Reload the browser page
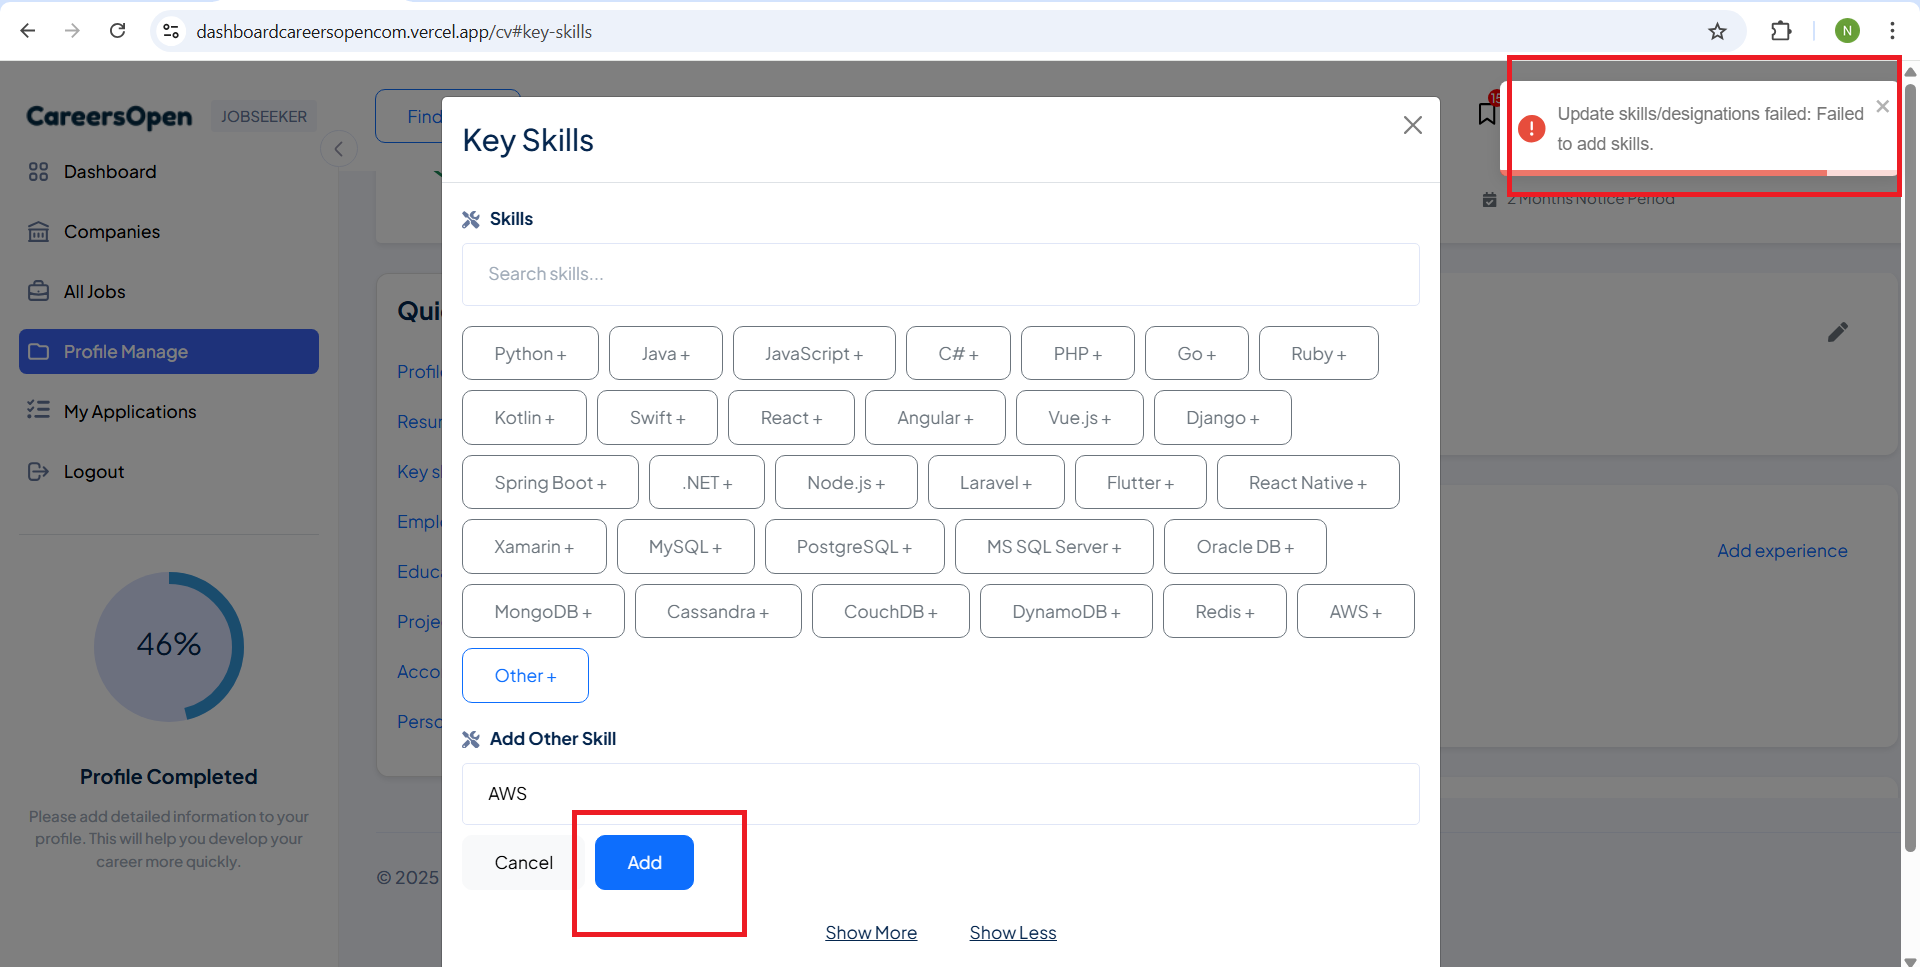Image resolution: width=1920 pixels, height=967 pixels. click(117, 31)
